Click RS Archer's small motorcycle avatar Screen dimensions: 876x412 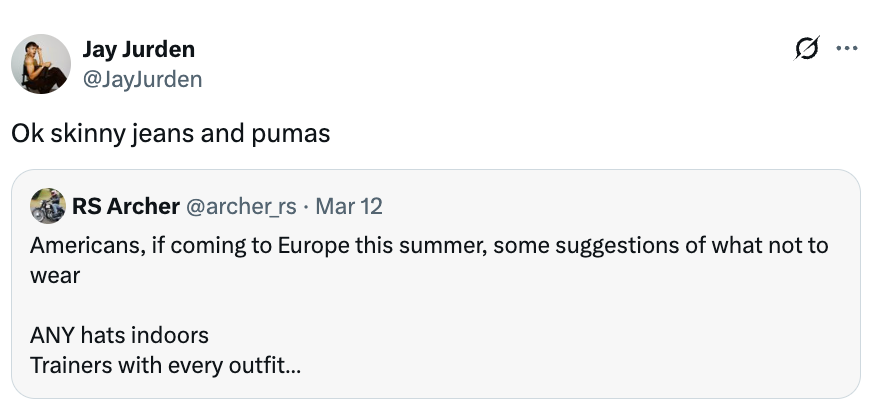[x=48, y=206]
